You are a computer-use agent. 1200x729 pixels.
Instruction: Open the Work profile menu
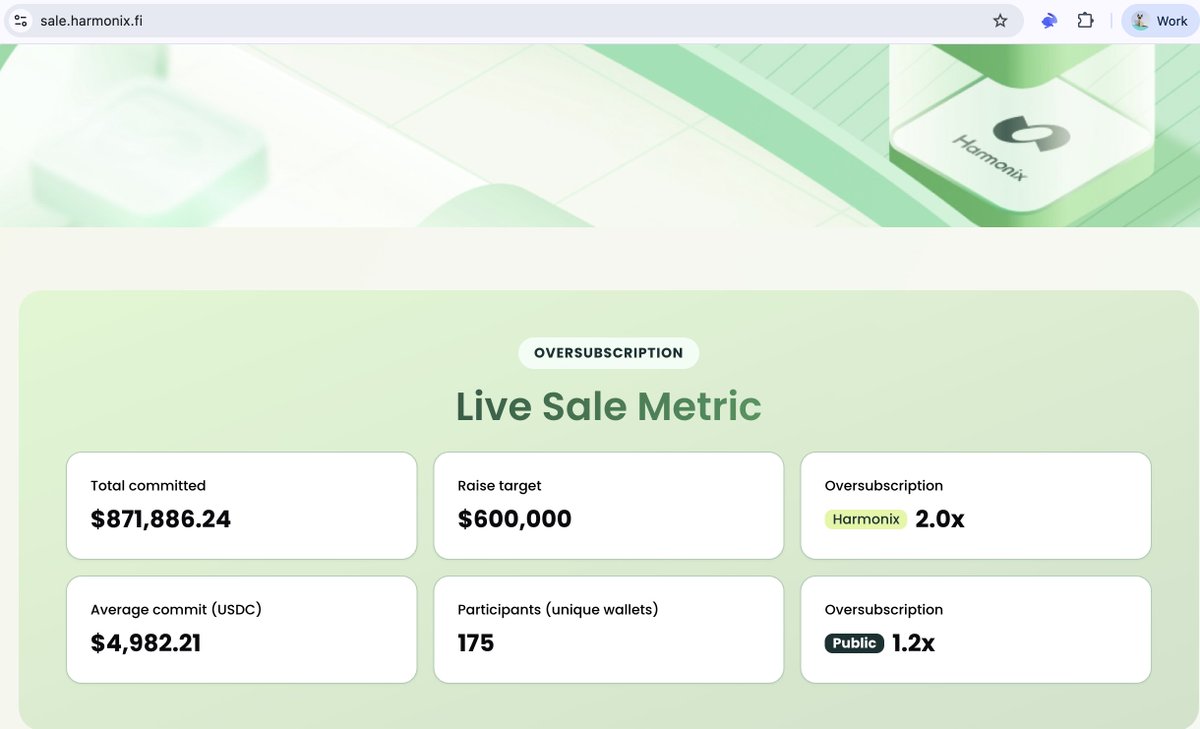coord(1159,20)
